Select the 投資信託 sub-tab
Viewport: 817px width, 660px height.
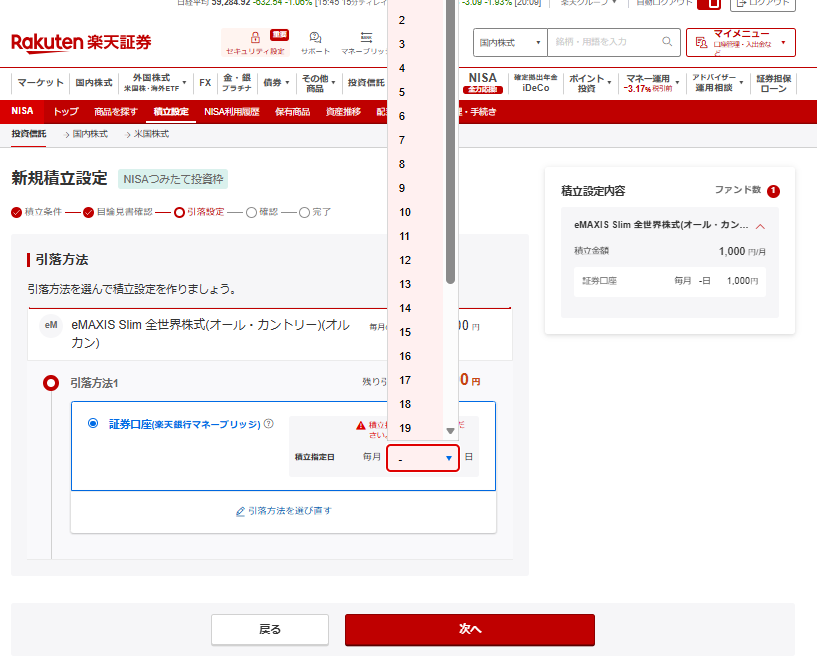[x=29, y=134]
